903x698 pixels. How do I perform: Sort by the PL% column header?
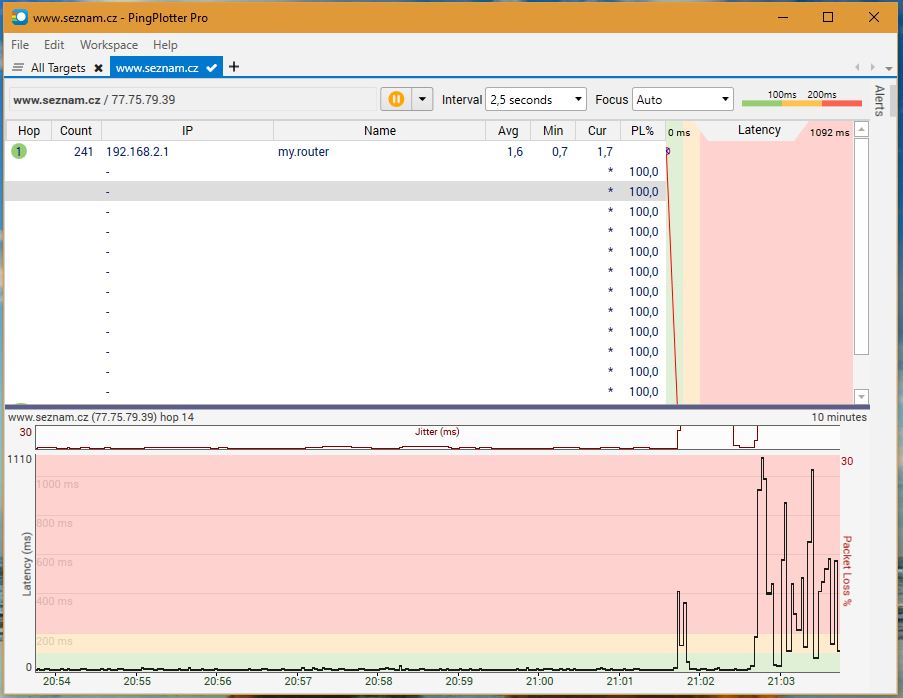(642, 131)
